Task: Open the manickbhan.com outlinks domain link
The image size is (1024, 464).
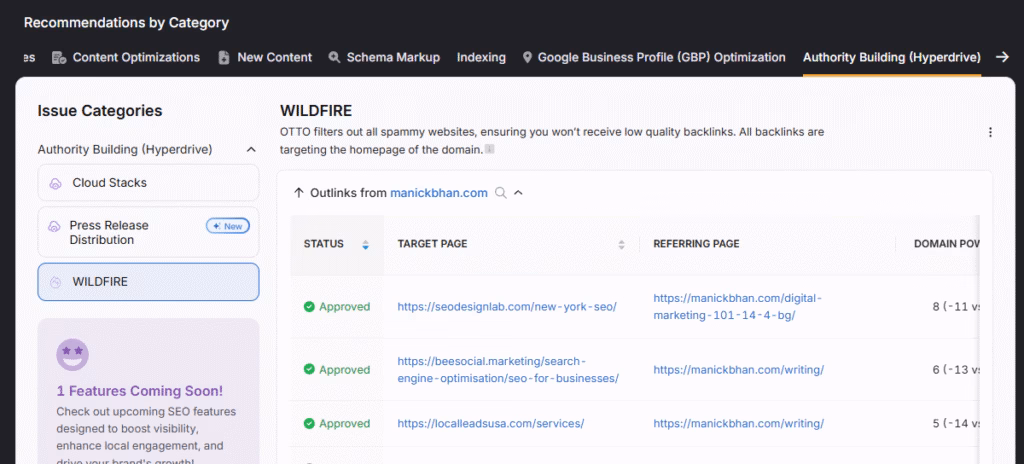Action: coord(438,193)
